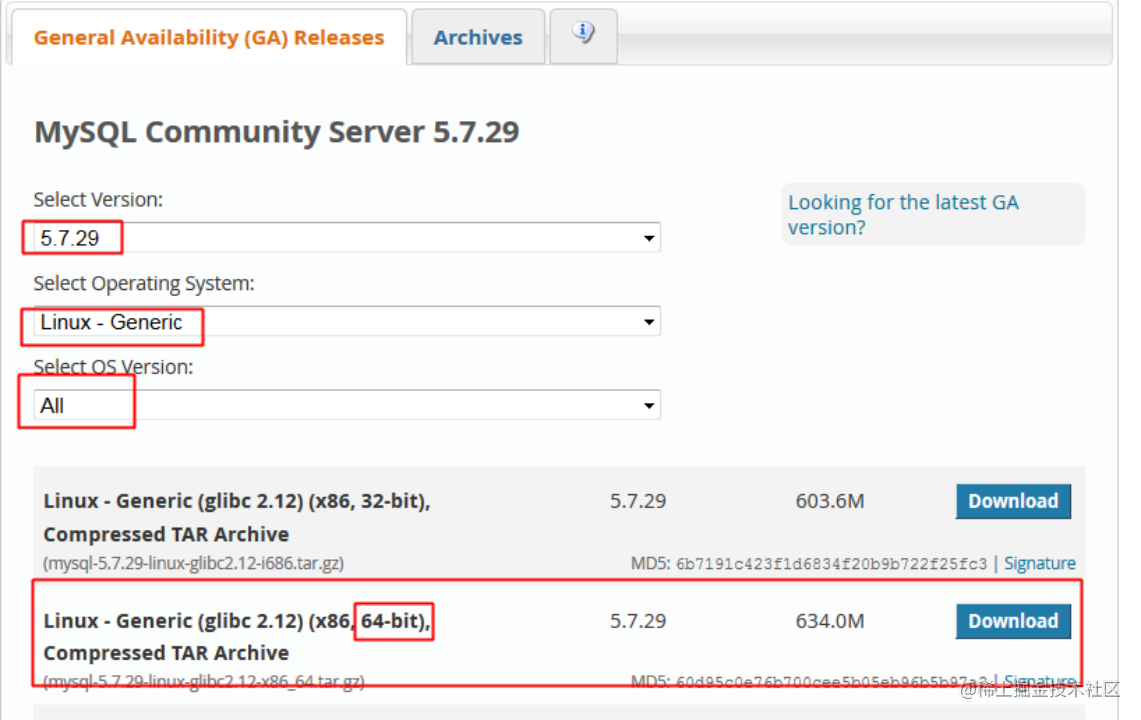
Task: Open the Select Version dropdown showing 5.7.29
Action: pos(347,238)
